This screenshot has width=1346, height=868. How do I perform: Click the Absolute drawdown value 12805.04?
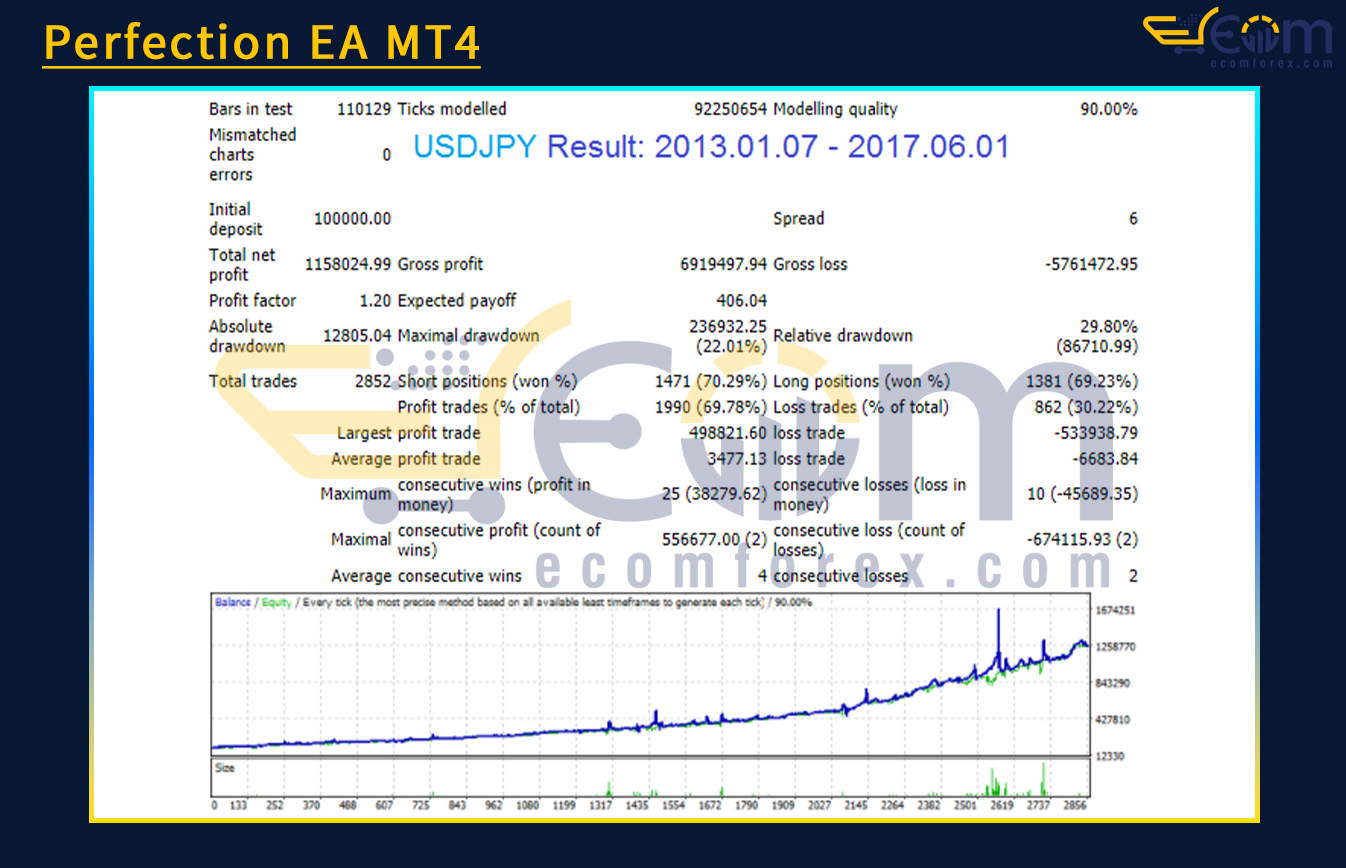(357, 336)
